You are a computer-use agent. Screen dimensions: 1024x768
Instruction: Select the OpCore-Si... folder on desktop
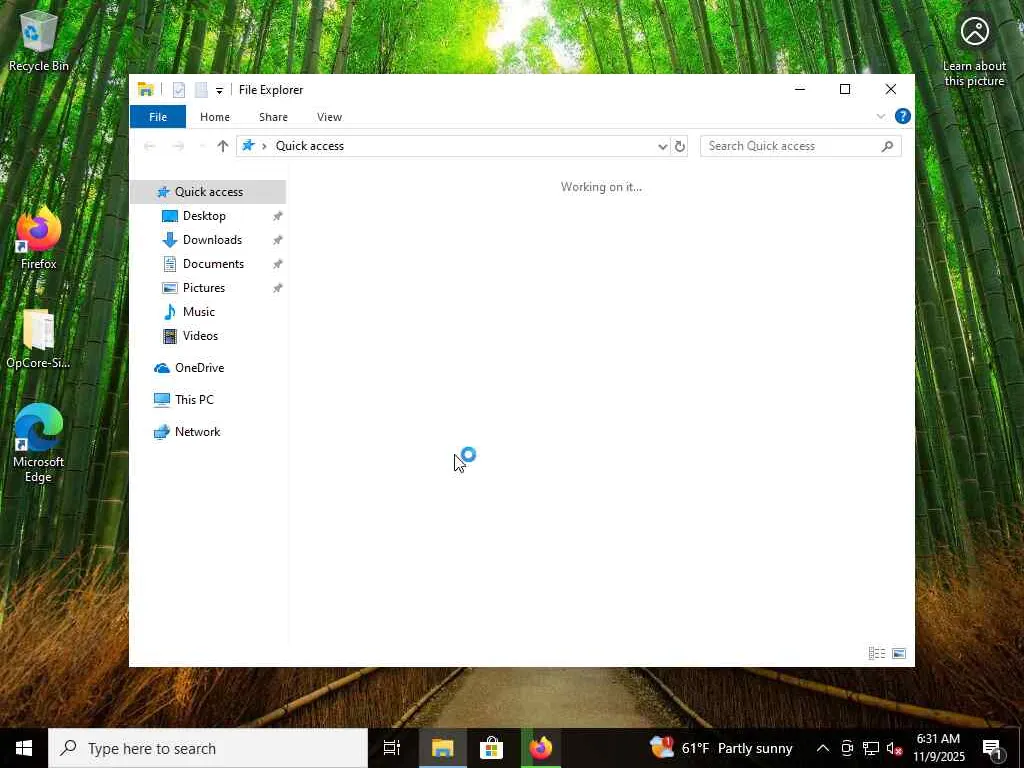[39, 339]
